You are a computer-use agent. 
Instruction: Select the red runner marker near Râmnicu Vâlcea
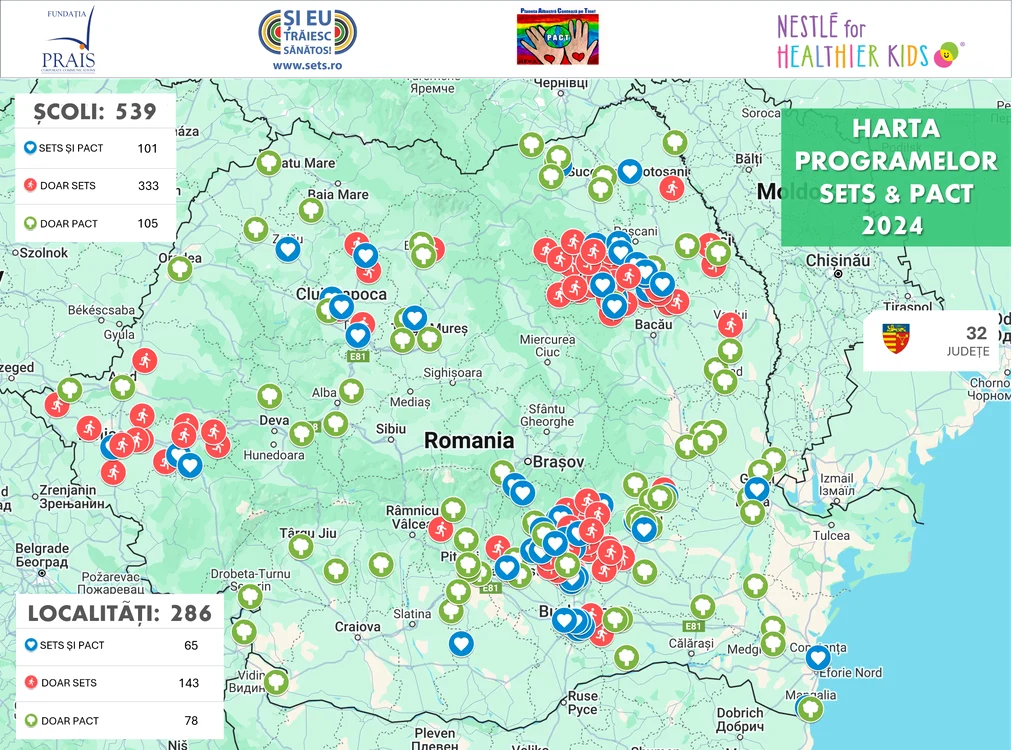click(x=441, y=529)
